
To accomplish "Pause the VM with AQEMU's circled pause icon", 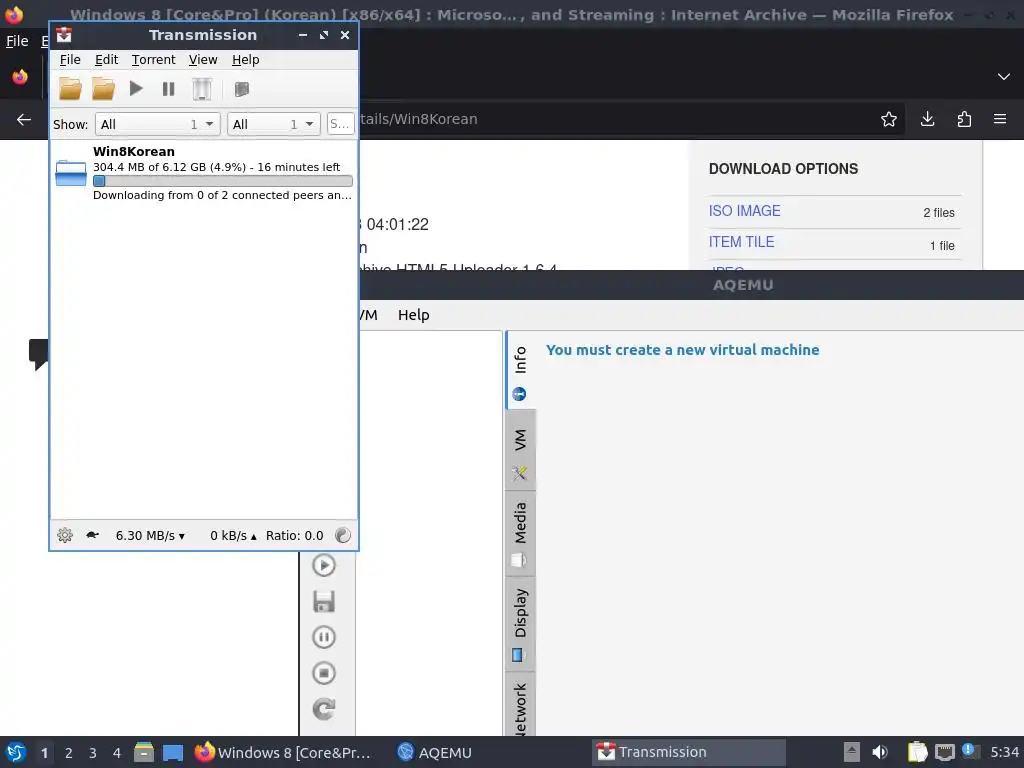I will point(324,637).
